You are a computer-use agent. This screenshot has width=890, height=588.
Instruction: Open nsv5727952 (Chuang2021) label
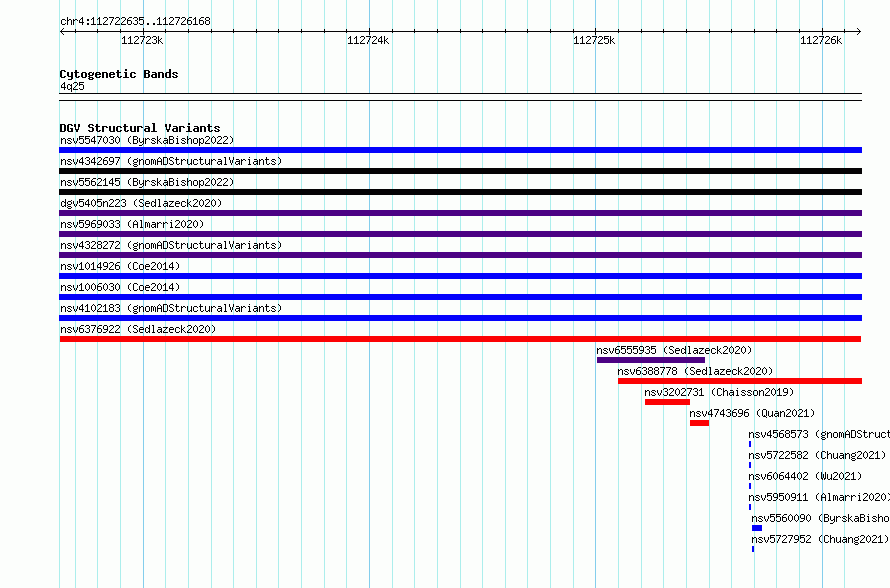(x=820, y=539)
